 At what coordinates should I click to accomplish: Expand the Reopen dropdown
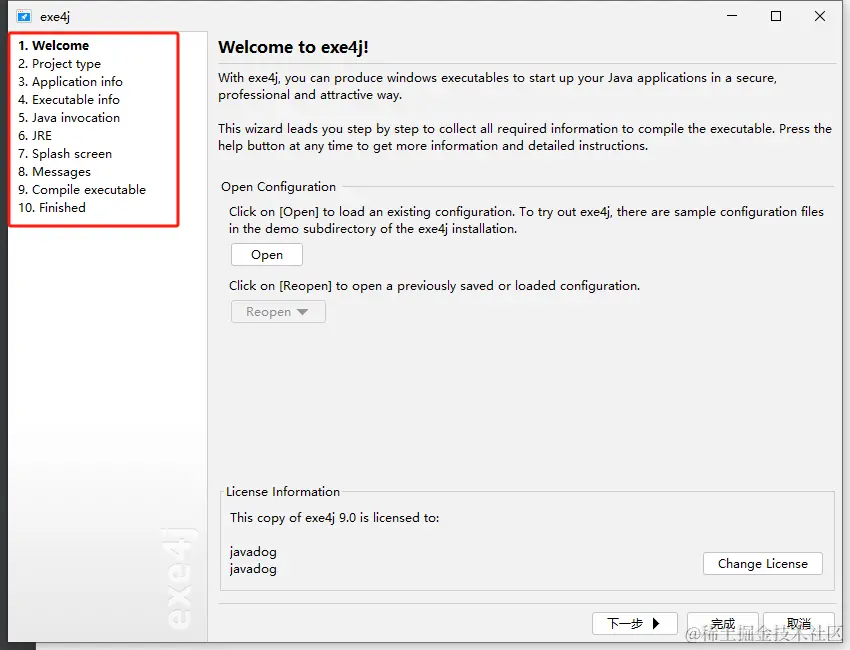tap(278, 312)
